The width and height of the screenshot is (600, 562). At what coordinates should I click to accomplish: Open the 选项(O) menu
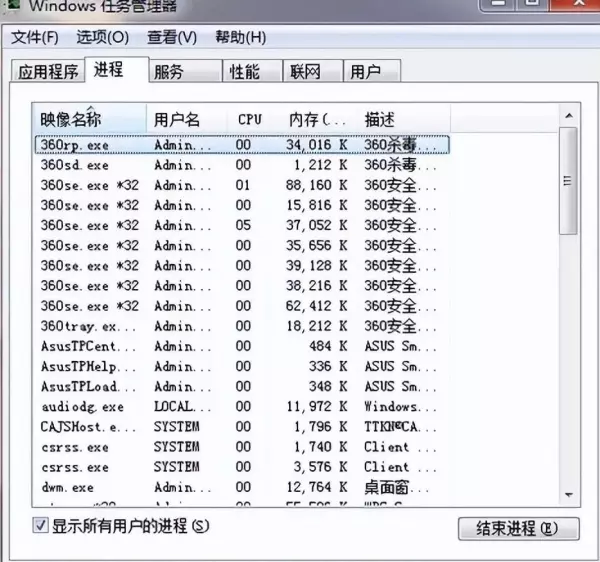coord(102,37)
